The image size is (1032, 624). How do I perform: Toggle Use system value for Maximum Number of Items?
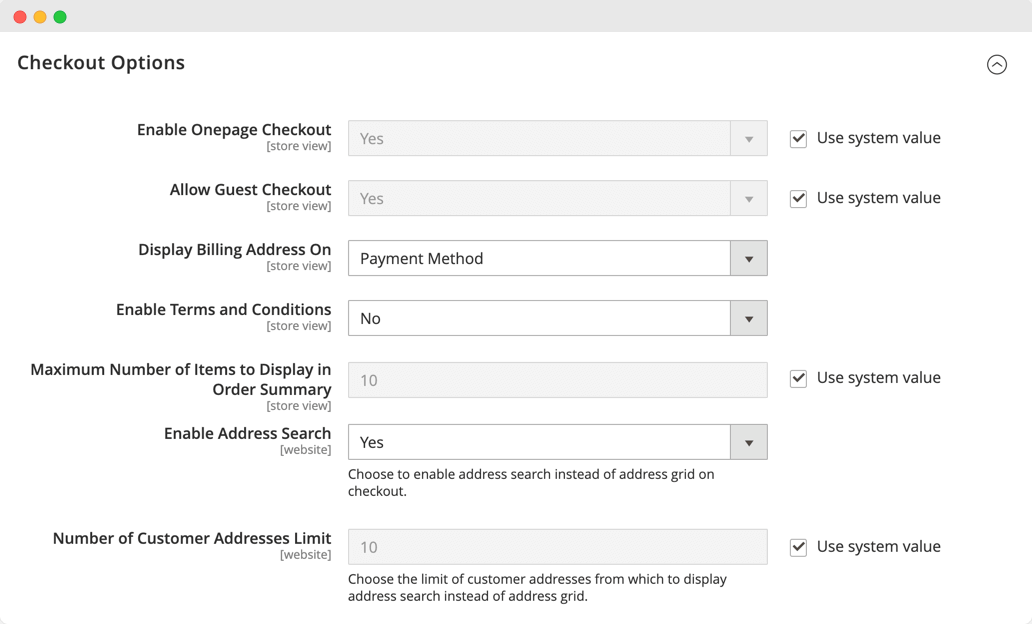point(798,378)
